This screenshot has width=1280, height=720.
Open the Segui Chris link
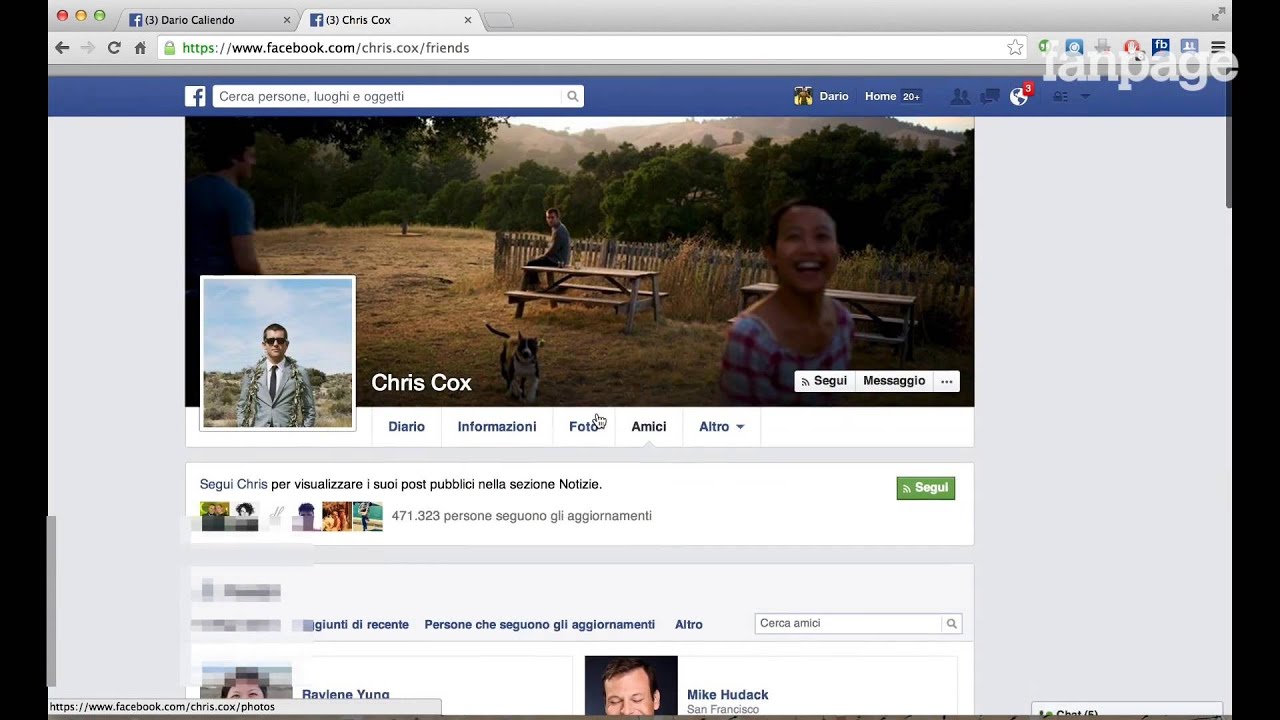[x=234, y=484]
